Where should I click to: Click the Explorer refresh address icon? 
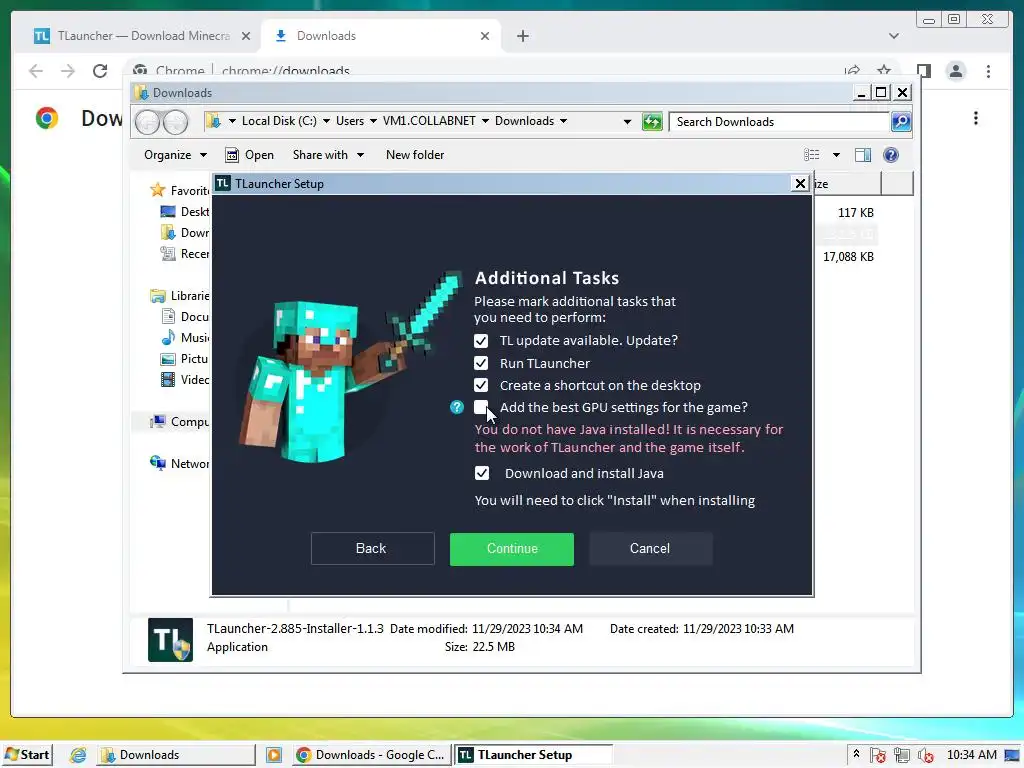[x=652, y=121]
